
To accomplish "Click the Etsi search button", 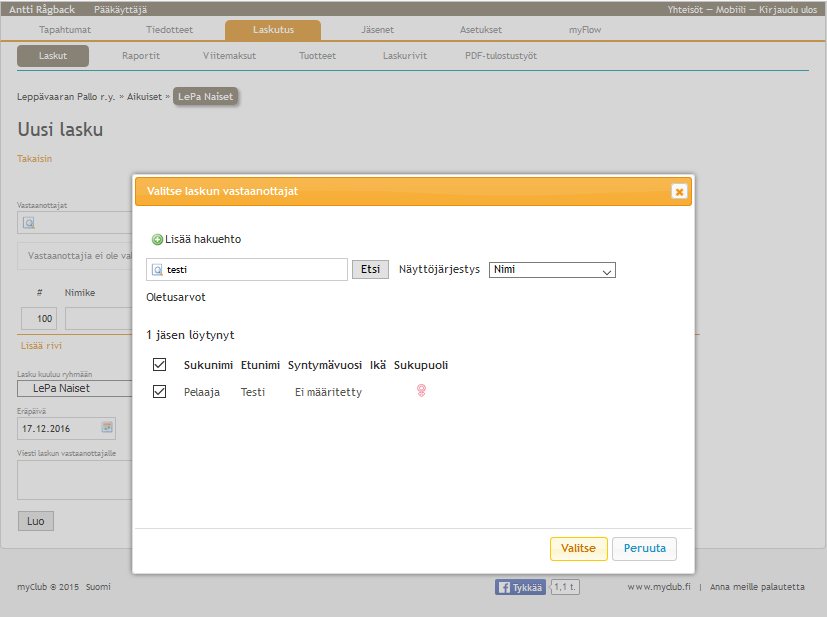I will pos(370,269).
